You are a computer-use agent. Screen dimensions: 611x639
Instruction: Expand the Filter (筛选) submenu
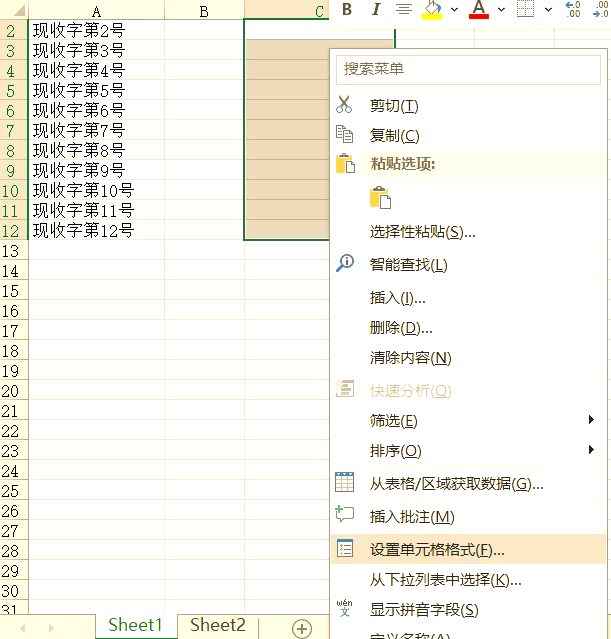click(468, 421)
